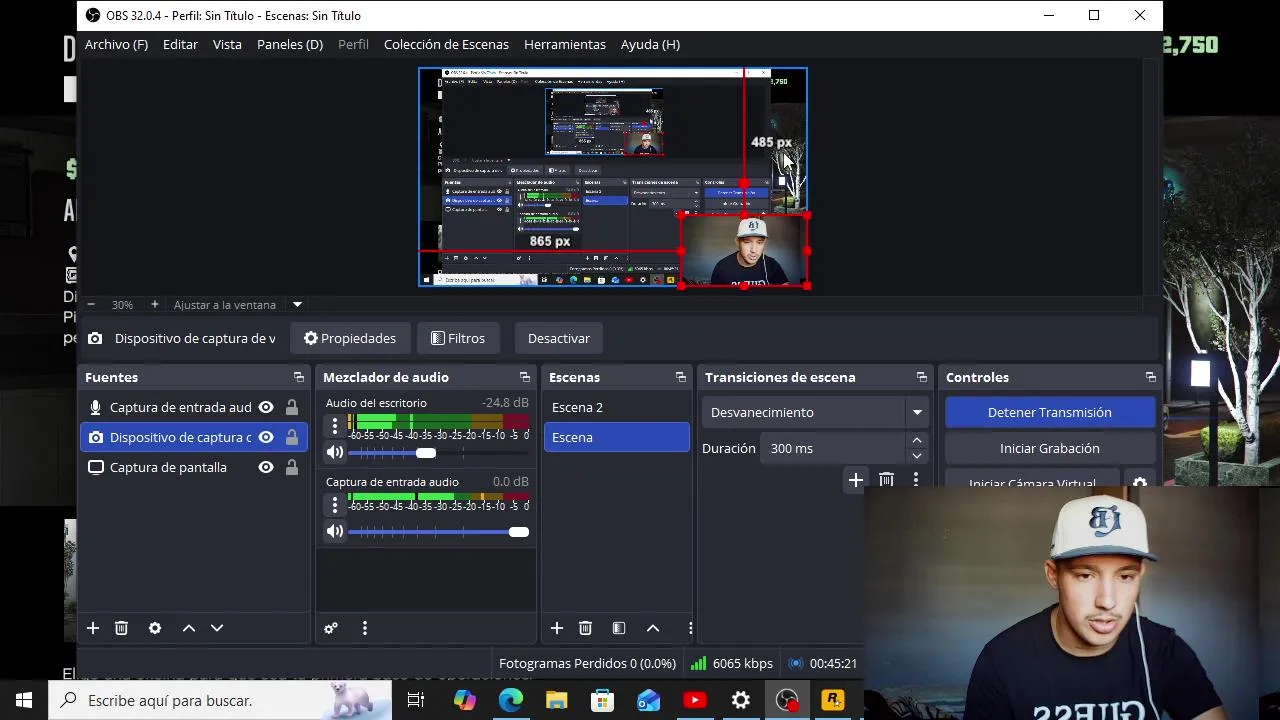Click Detener Transmisión button
1280x720 pixels.
tap(1050, 412)
